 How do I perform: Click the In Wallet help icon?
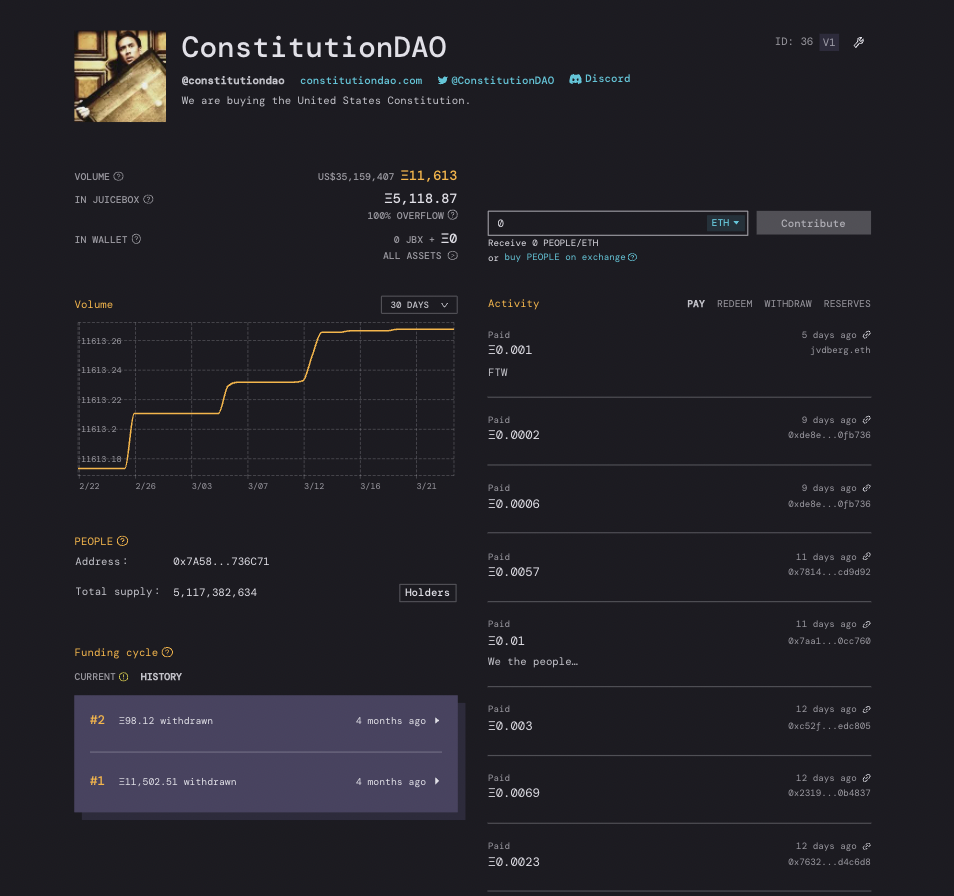click(x=136, y=239)
